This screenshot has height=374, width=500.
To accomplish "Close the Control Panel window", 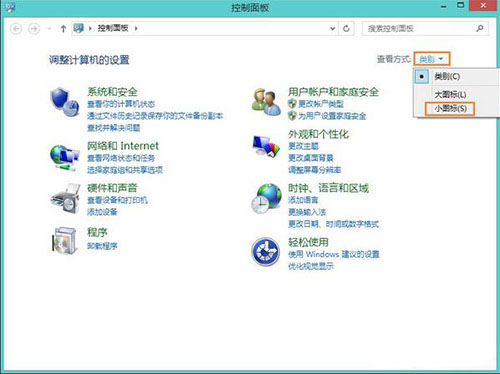I will (x=484, y=6).
